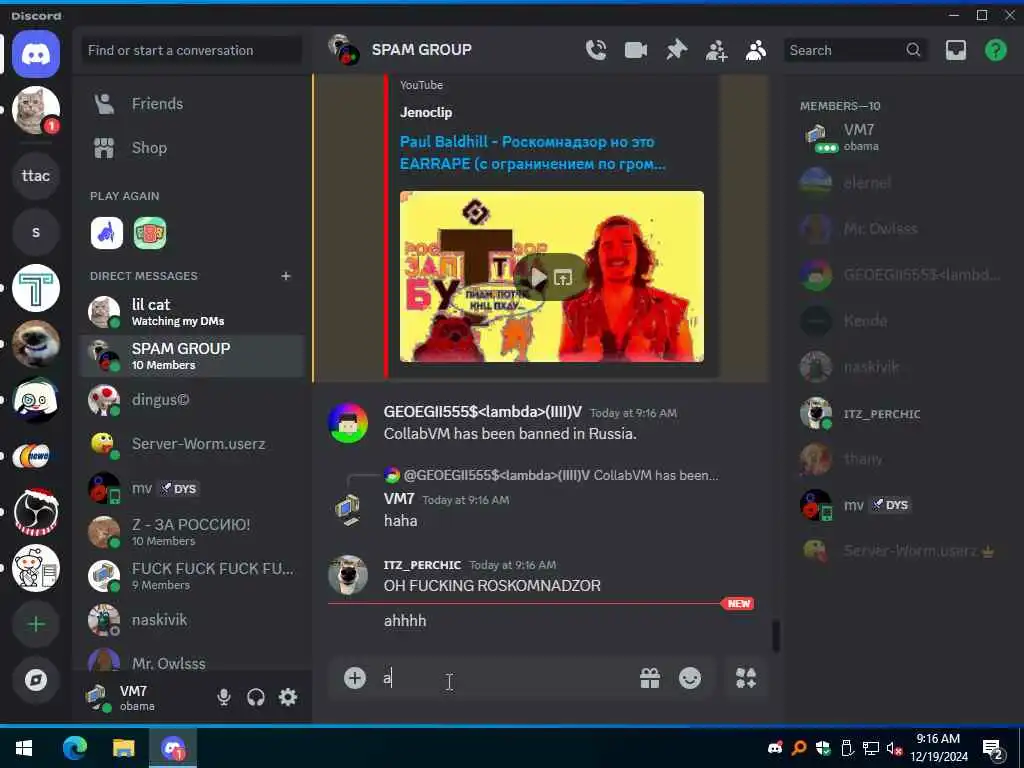The image size is (1024, 768).
Task: Click VM7 in the members list
Action: pos(901,137)
